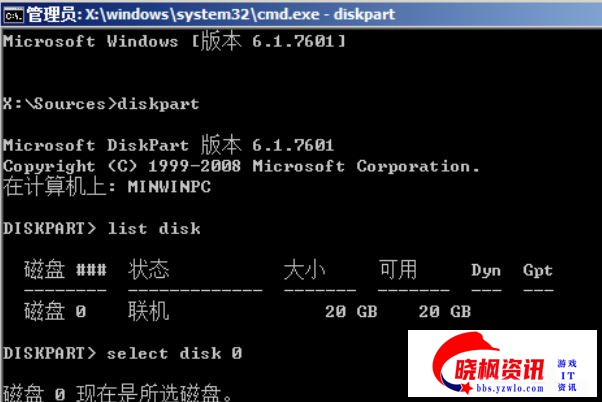Click the 可用 column header
Screen dimensions: 602x402
pyautogui.click(x=398, y=269)
